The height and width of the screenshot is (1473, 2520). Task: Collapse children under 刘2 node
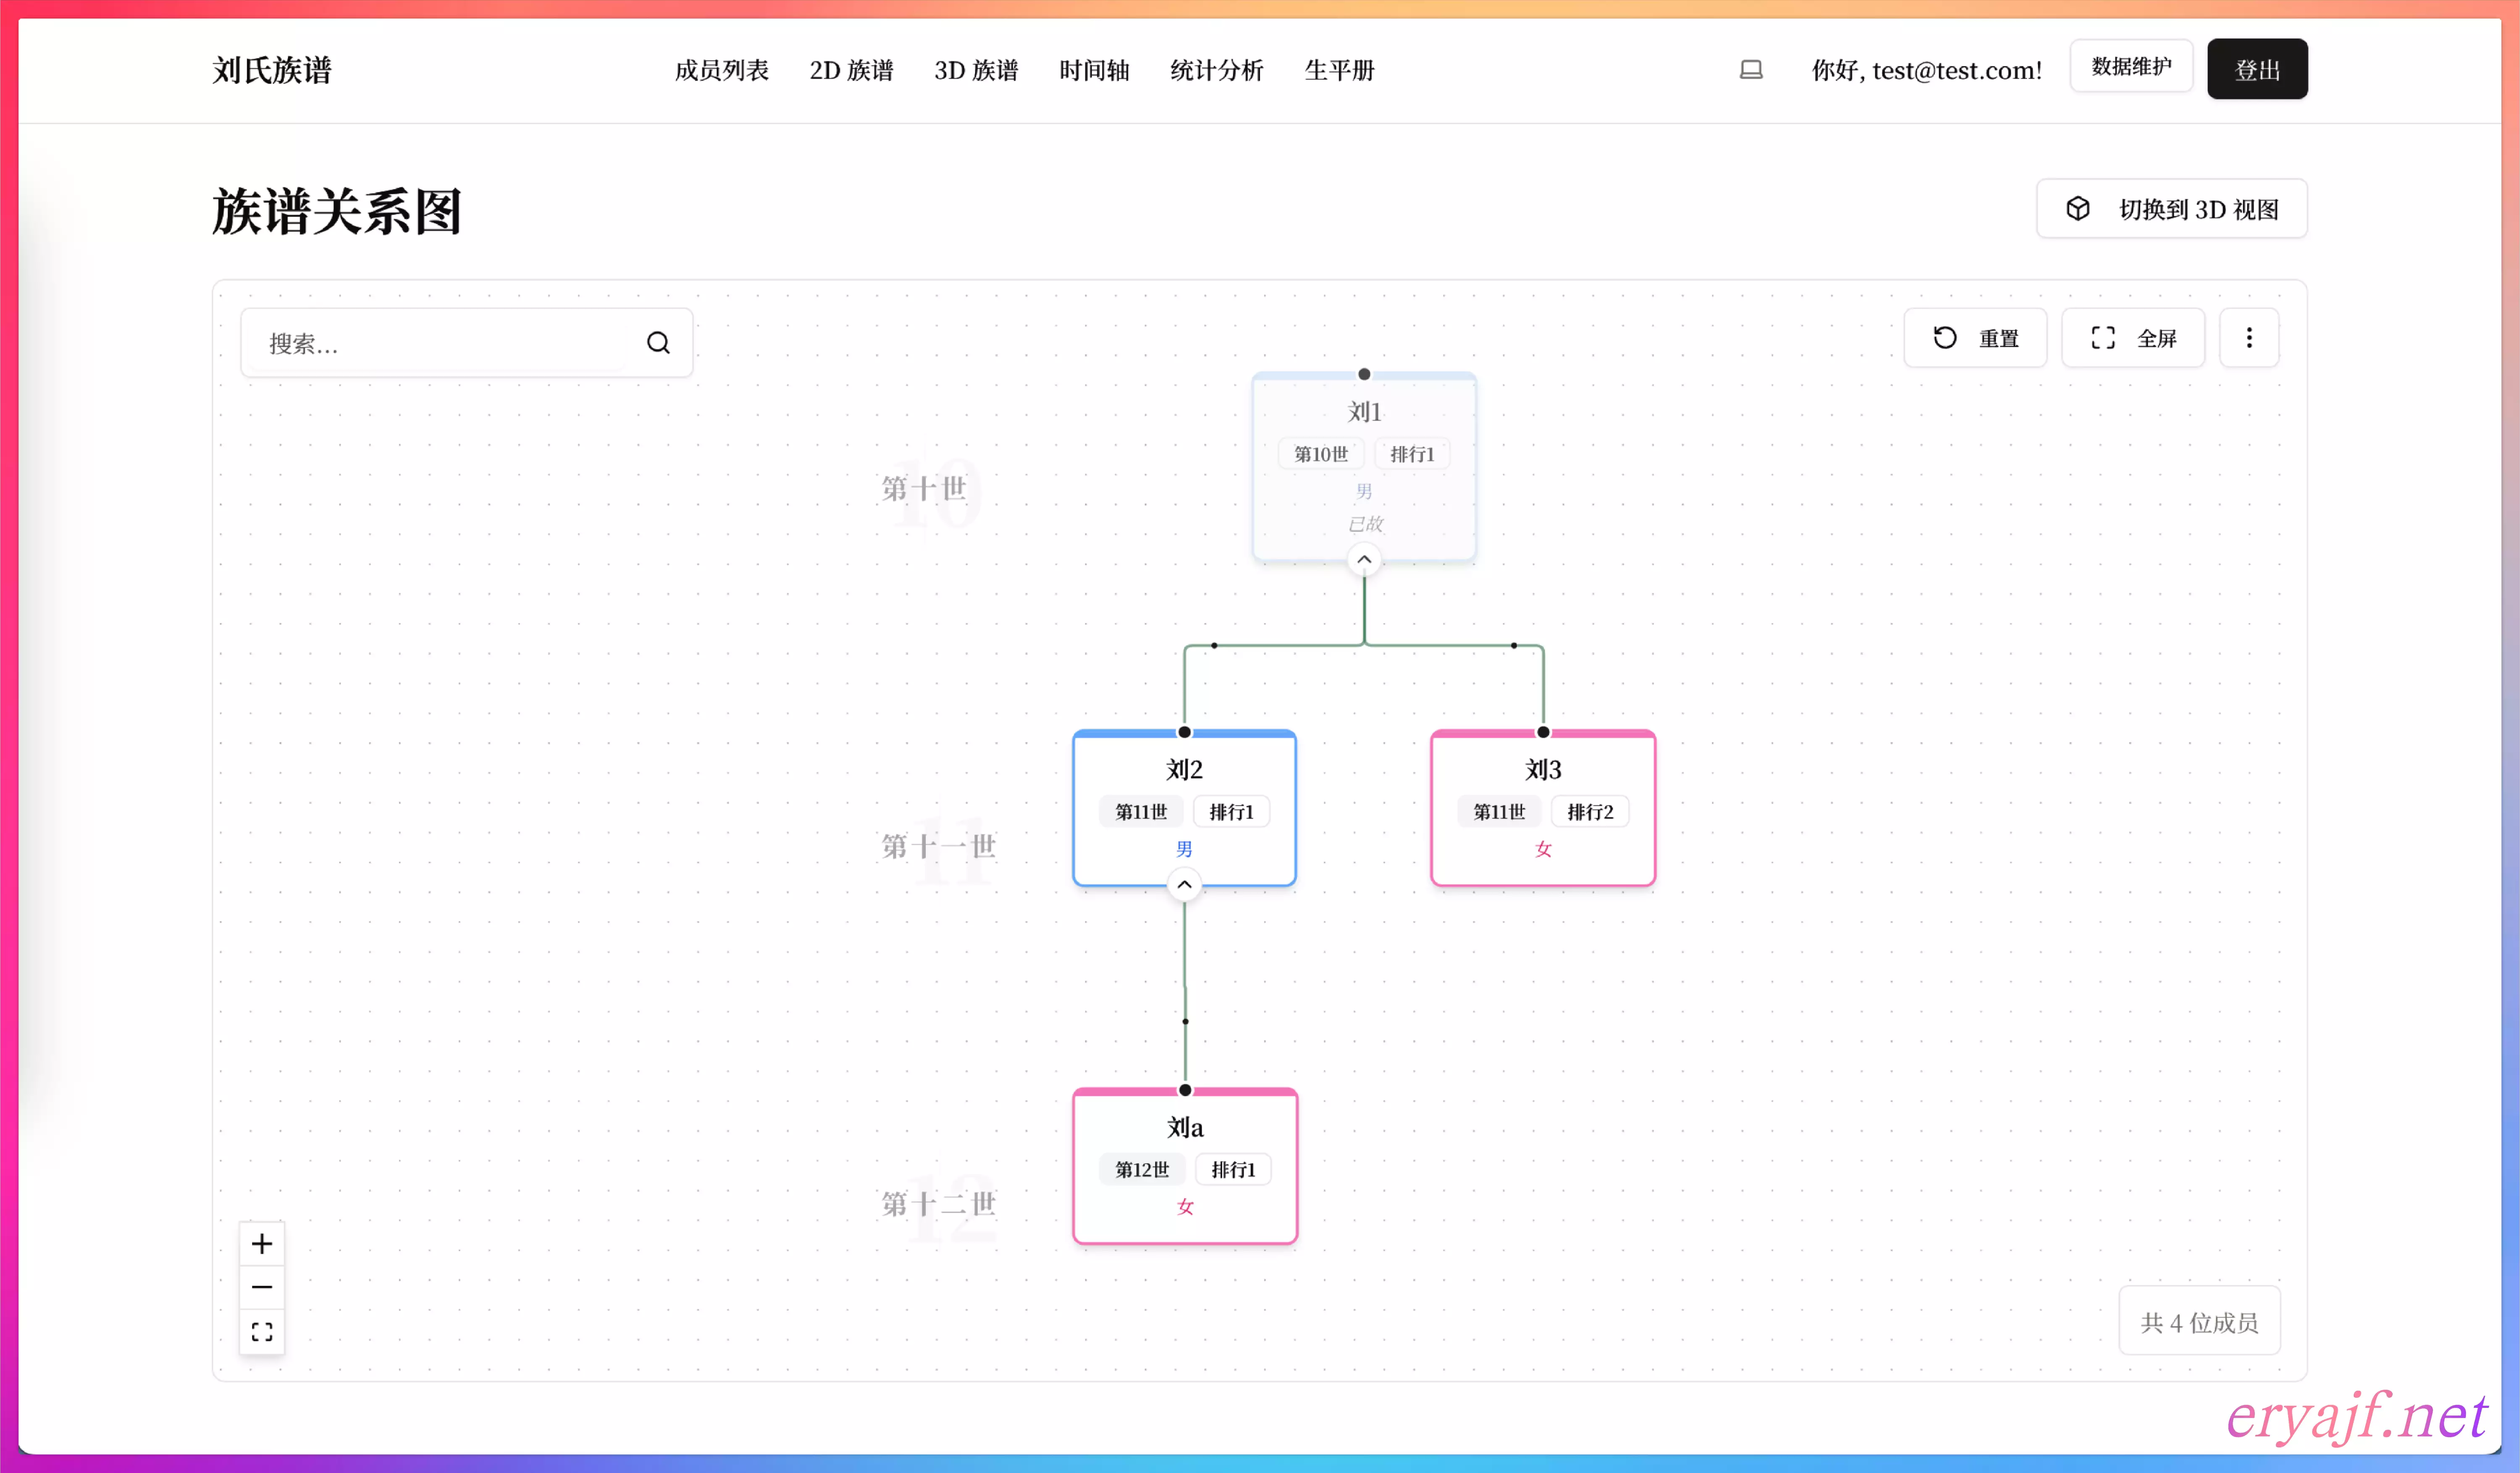tap(1184, 885)
